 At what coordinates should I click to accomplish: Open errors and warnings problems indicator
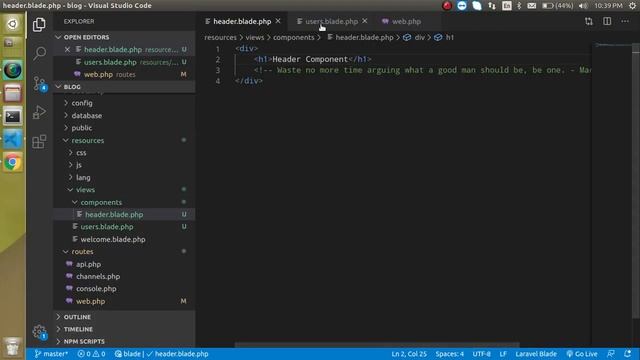point(91,354)
